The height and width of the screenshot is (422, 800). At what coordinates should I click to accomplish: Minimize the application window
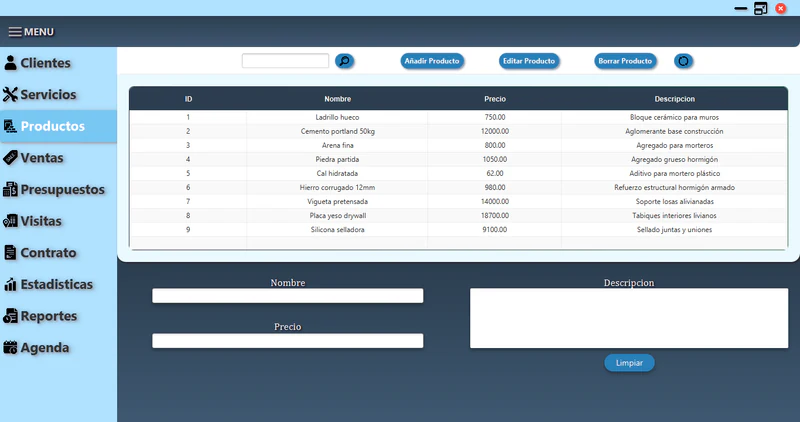coord(740,8)
